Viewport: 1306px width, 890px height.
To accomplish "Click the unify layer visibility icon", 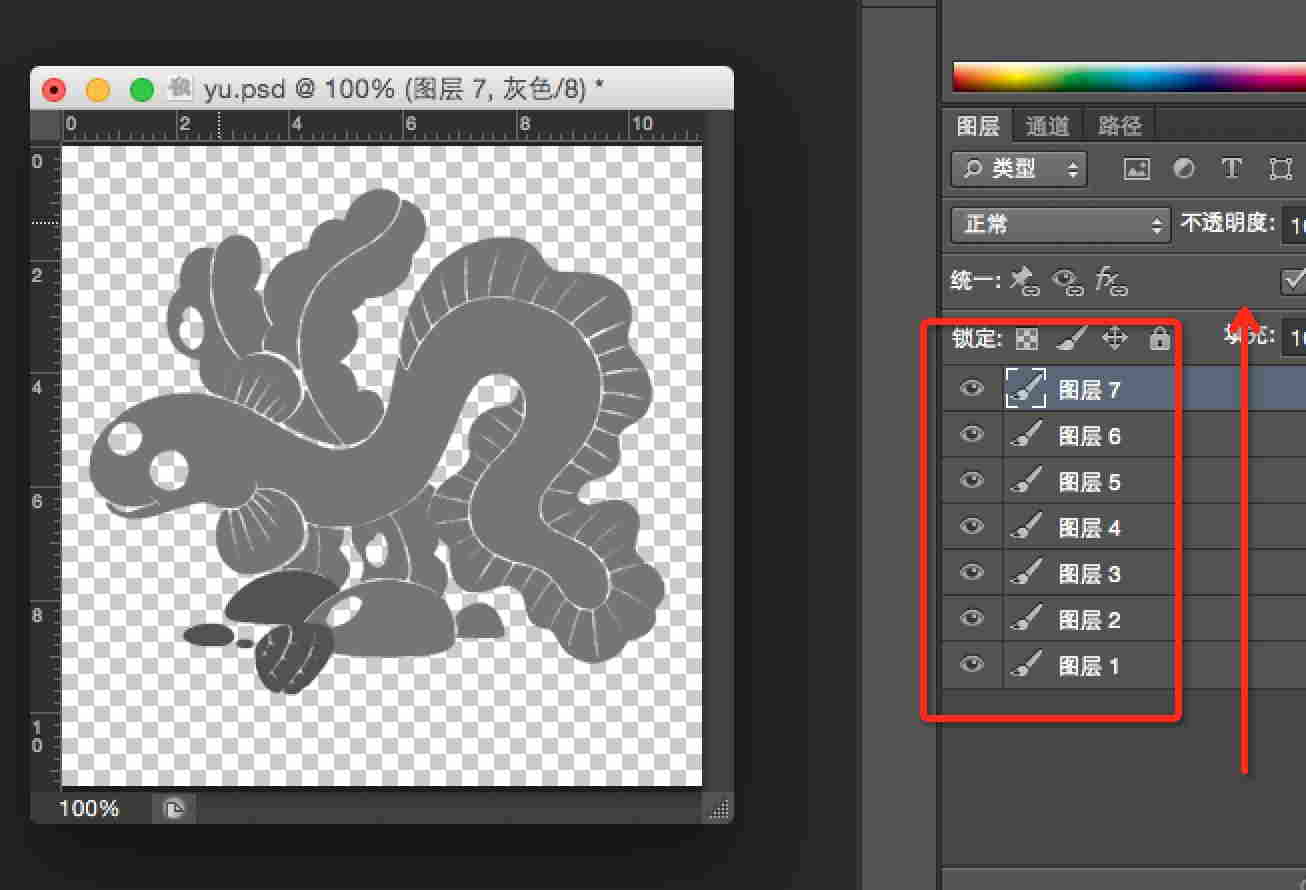I will click(x=1068, y=281).
